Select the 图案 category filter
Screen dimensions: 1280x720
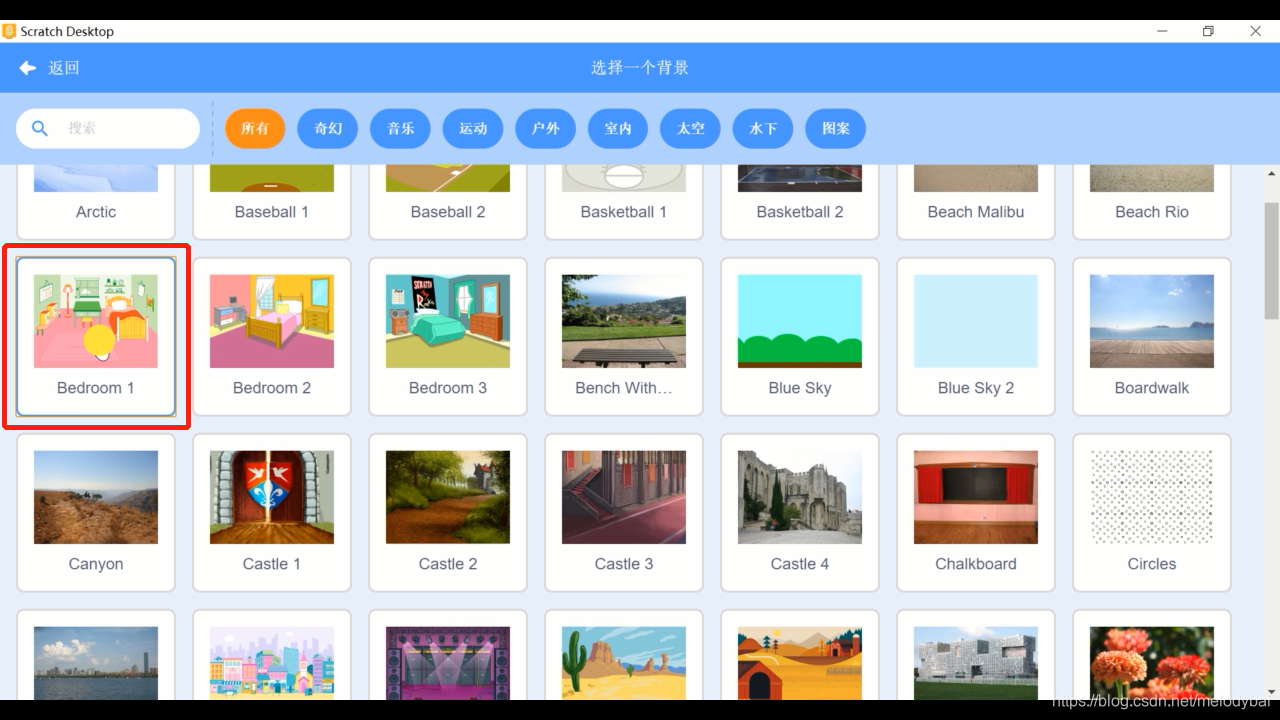point(836,128)
